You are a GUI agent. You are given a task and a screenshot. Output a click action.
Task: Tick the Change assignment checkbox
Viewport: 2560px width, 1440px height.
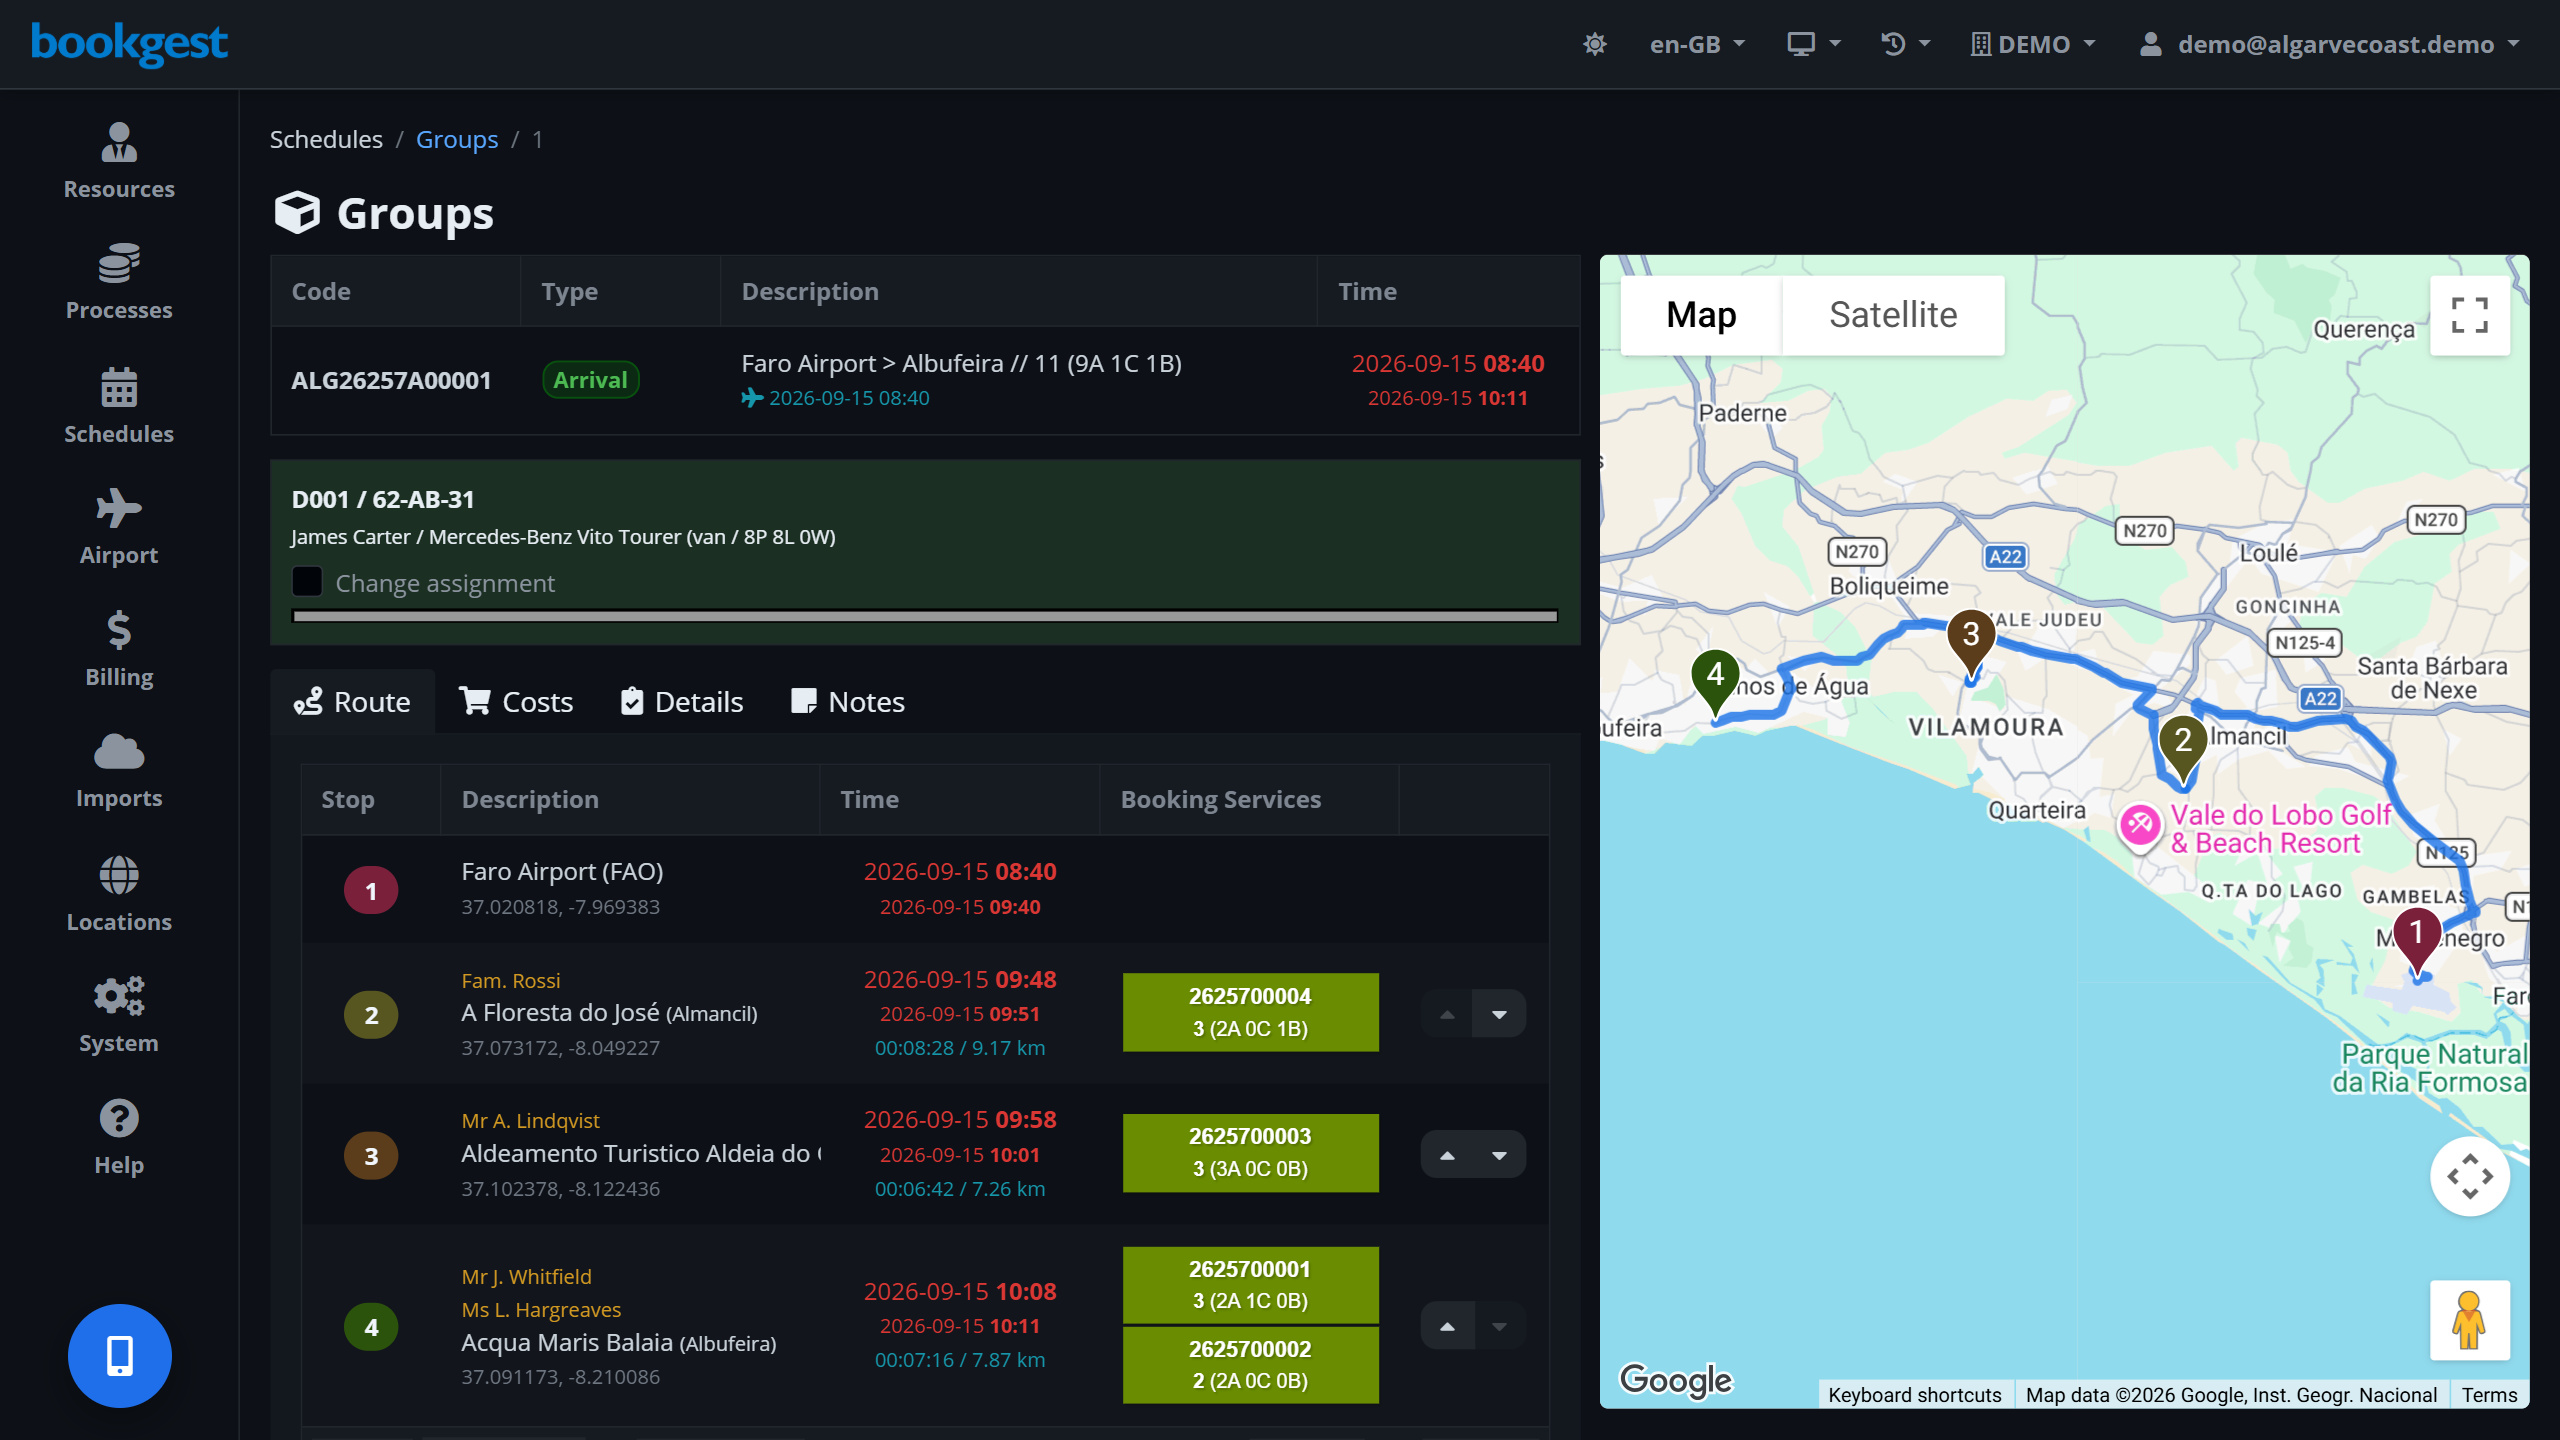307,582
